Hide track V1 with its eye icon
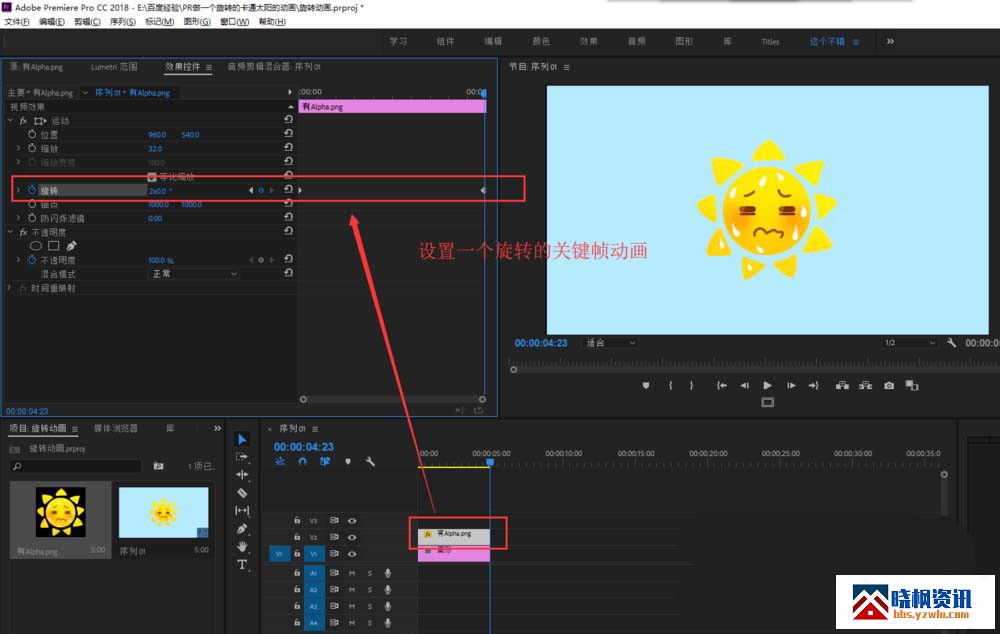 click(x=351, y=554)
